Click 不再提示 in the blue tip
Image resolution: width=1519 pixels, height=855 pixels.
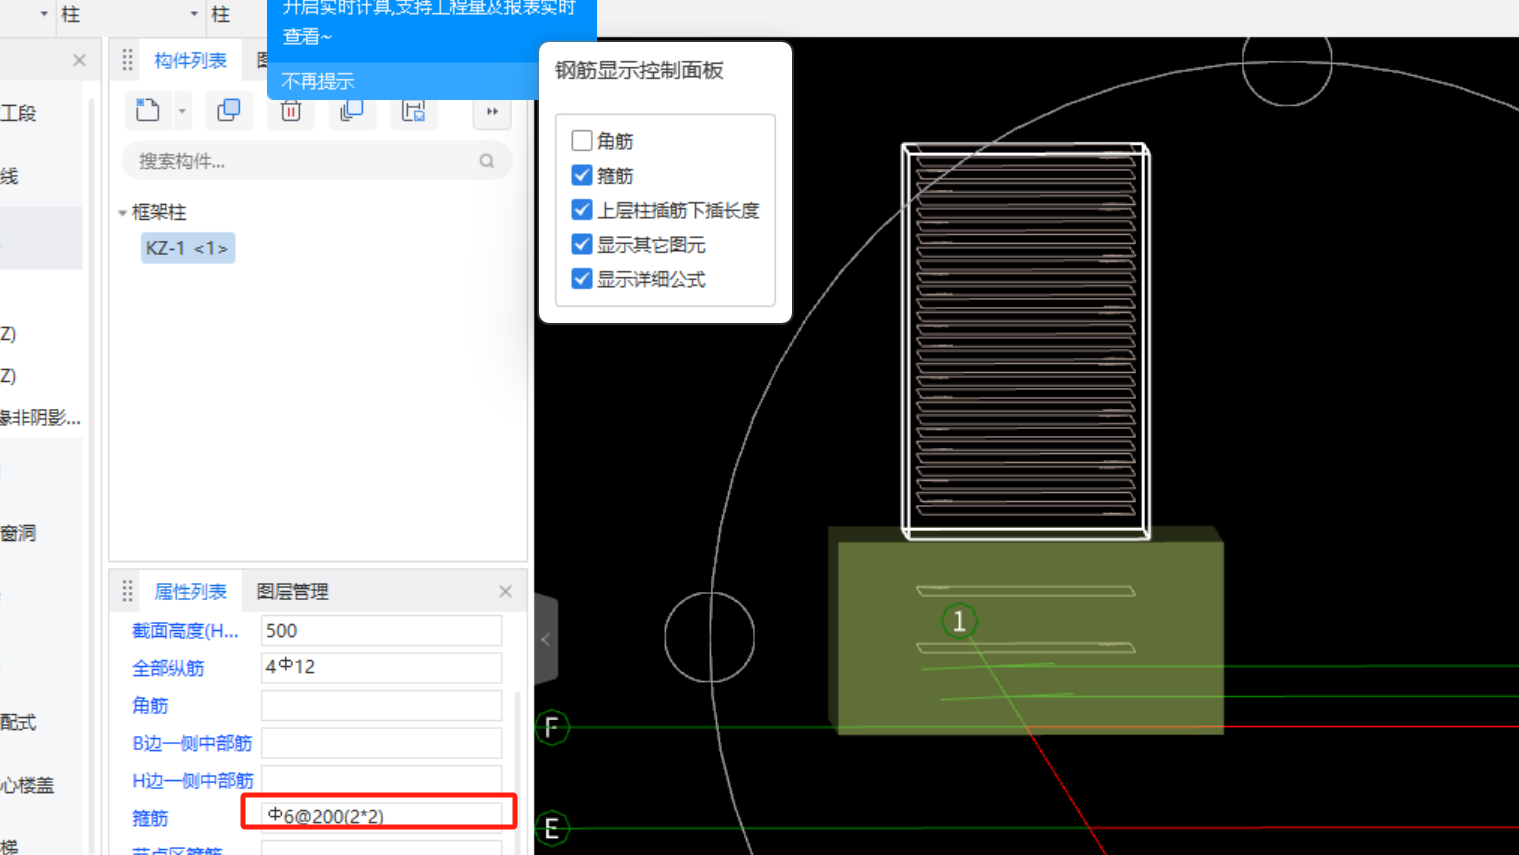click(318, 81)
